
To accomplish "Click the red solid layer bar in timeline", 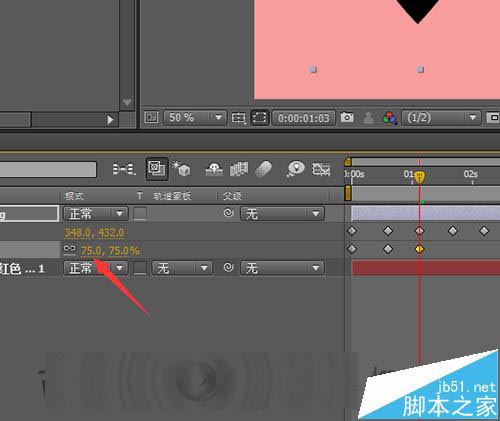I will pyautogui.click(x=426, y=268).
